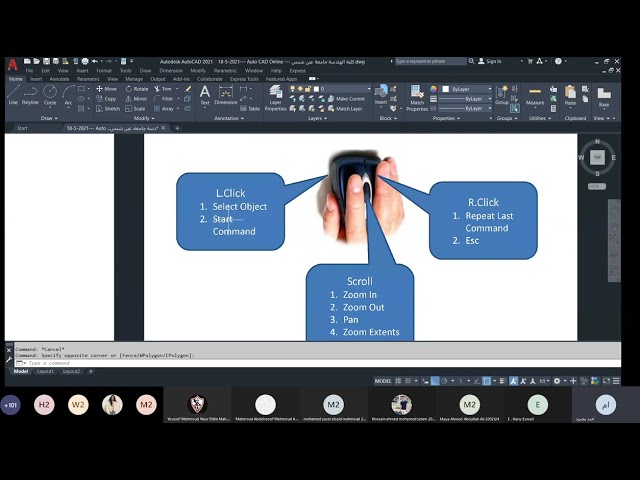Open the Format menu
The image size is (640, 480).
point(104,71)
